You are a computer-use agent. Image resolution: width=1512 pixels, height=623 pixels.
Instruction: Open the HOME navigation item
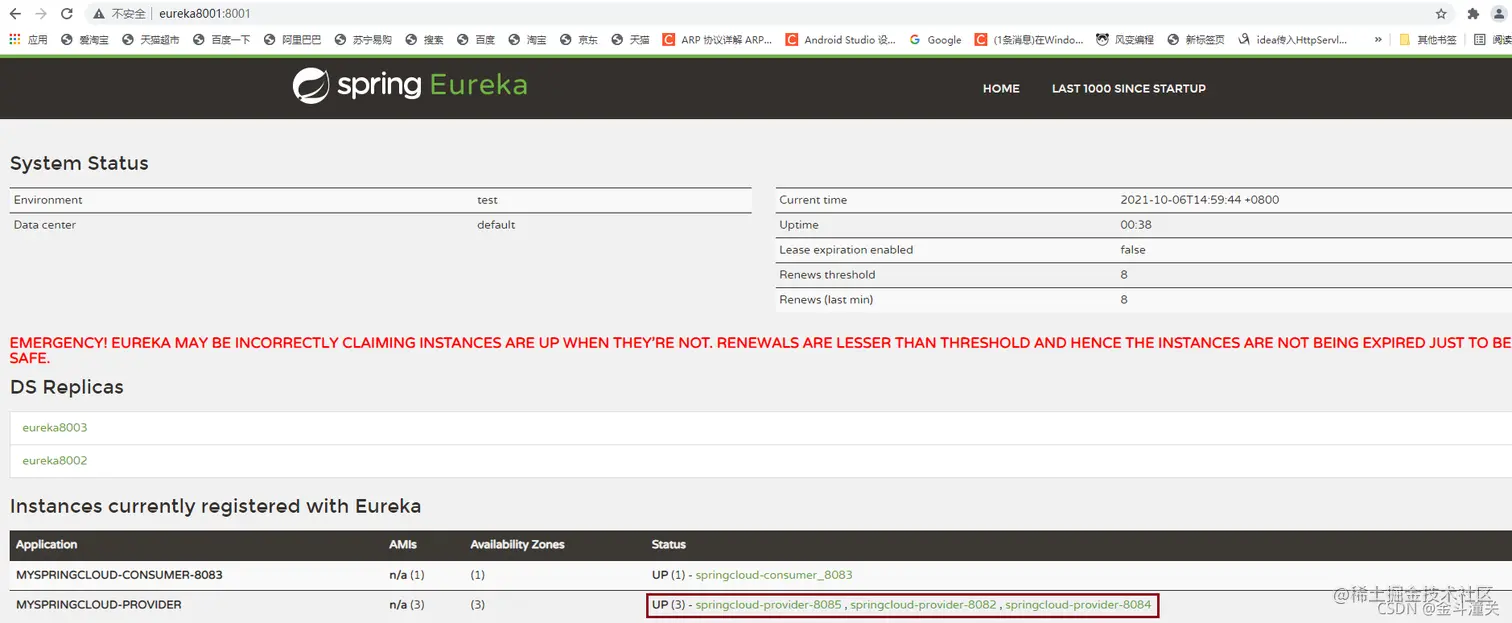(1001, 89)
